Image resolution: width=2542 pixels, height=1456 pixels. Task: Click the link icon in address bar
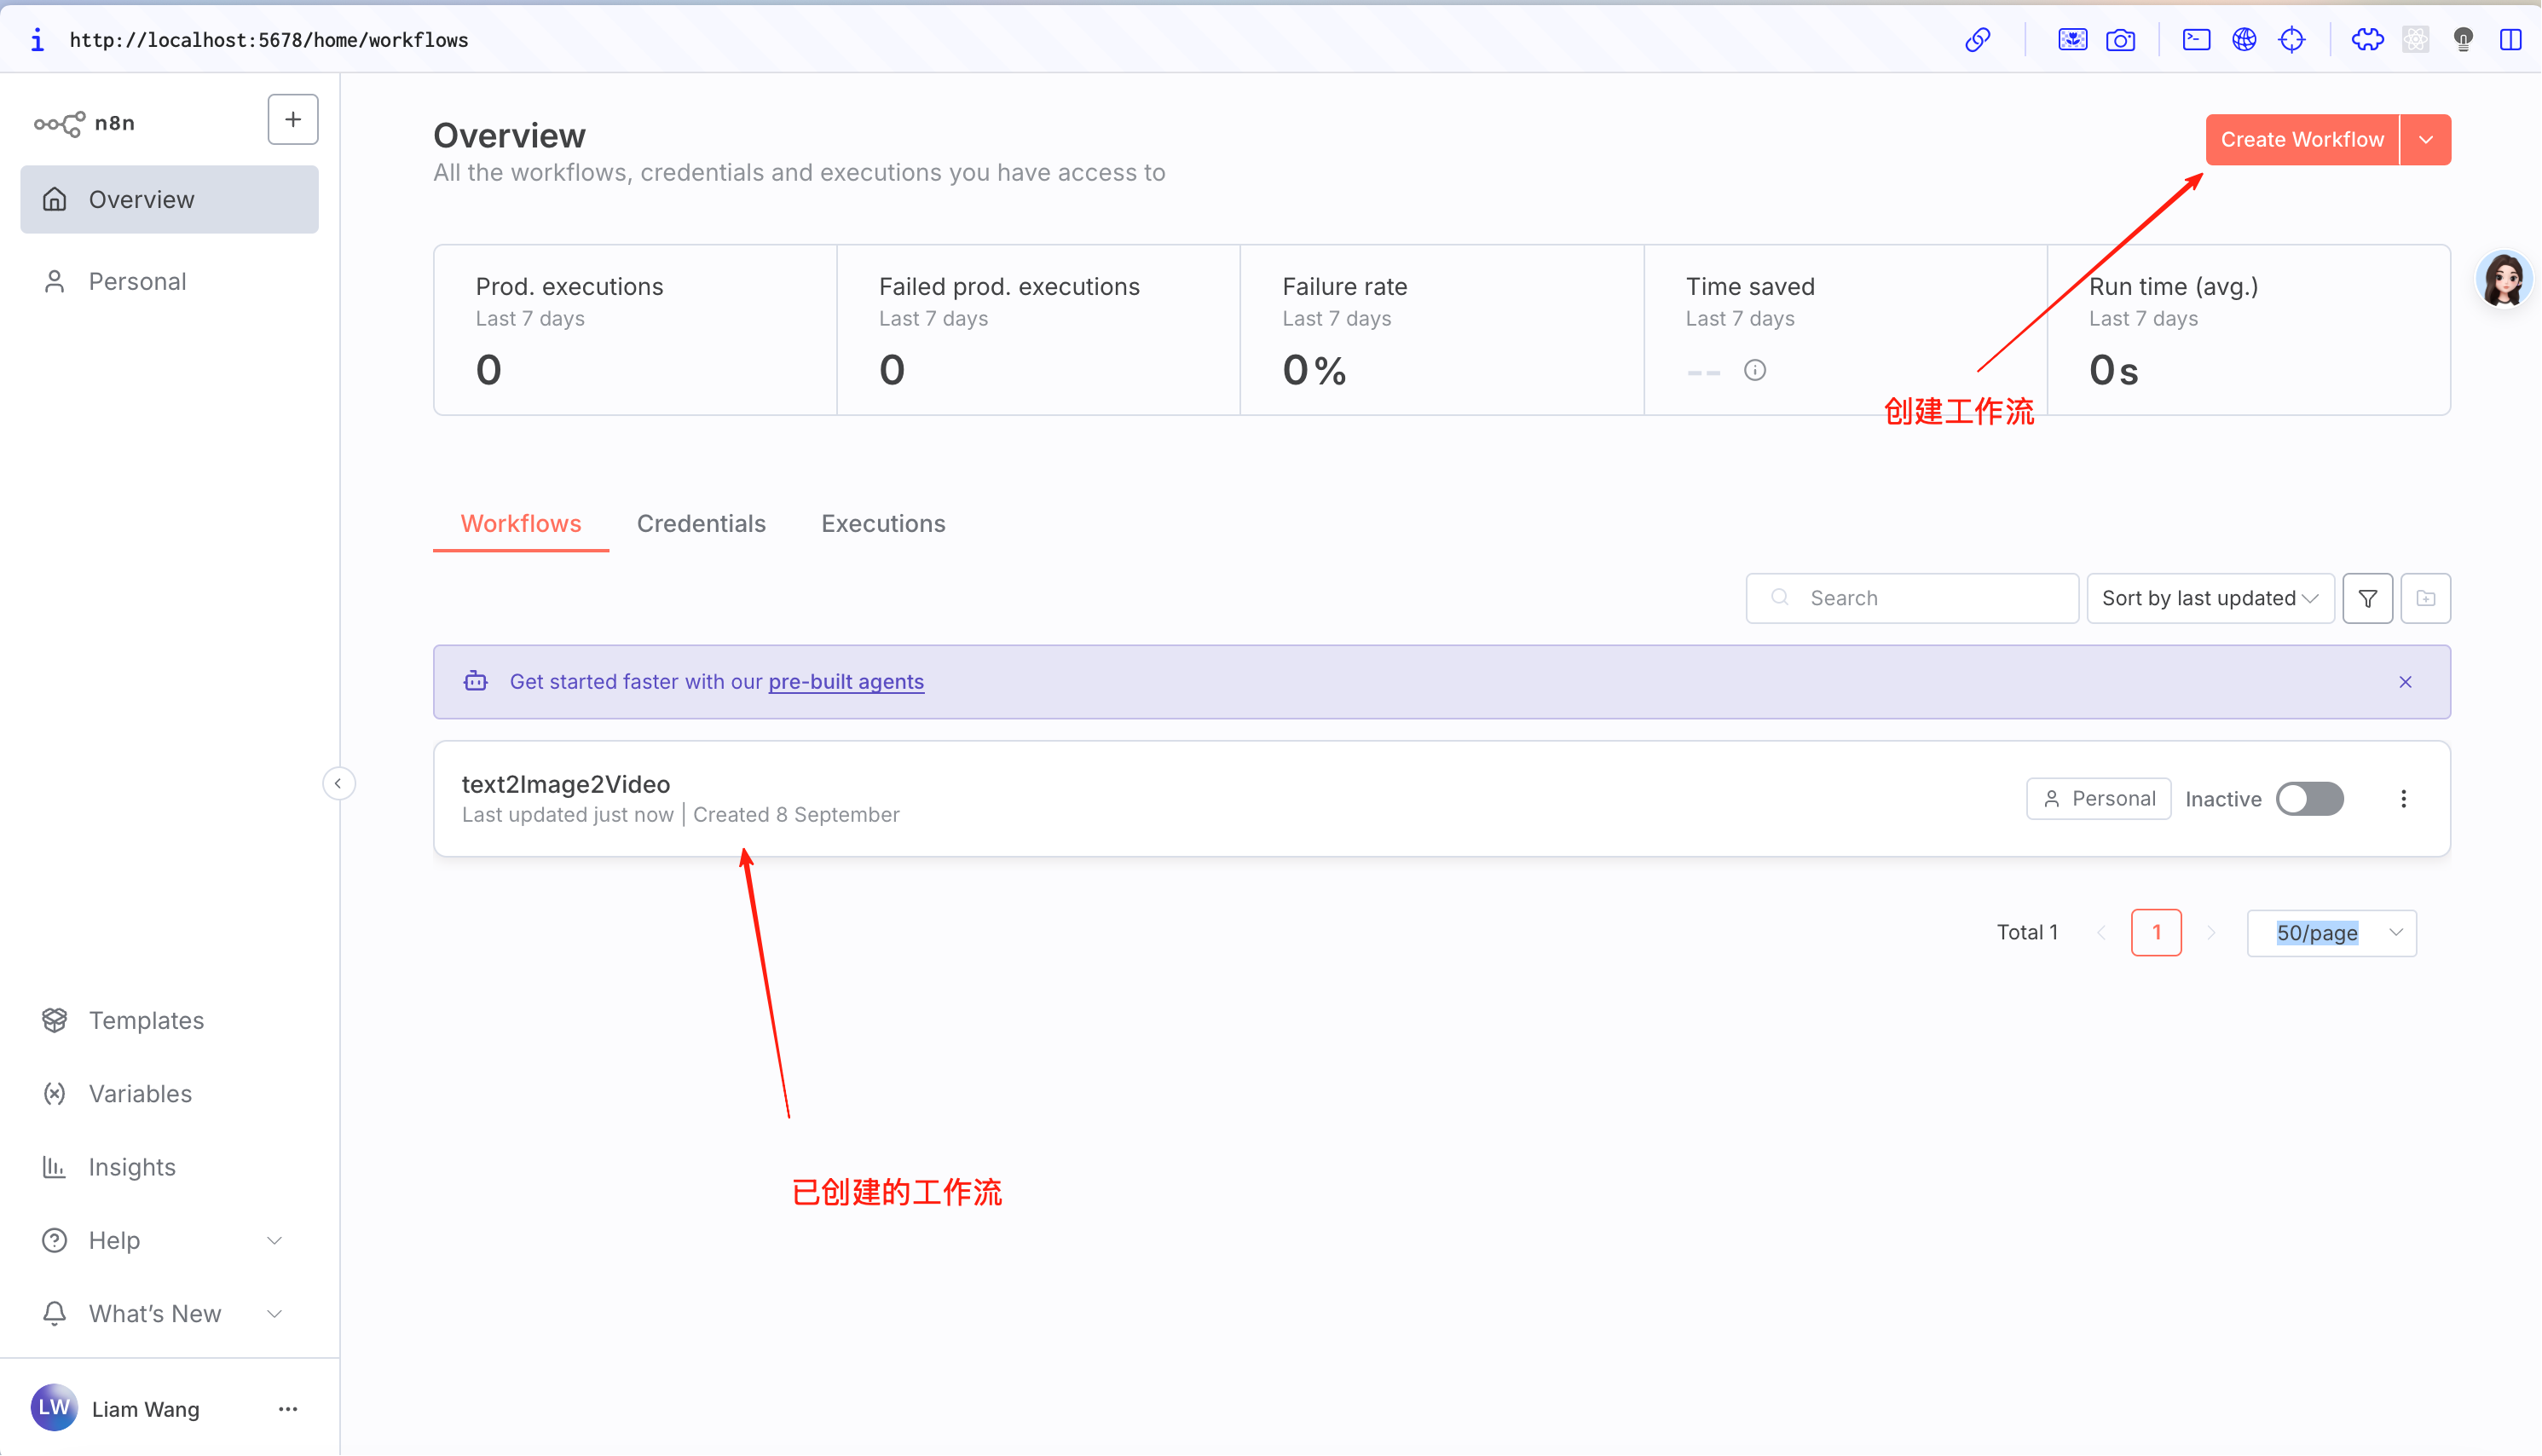pos(1977,40)
